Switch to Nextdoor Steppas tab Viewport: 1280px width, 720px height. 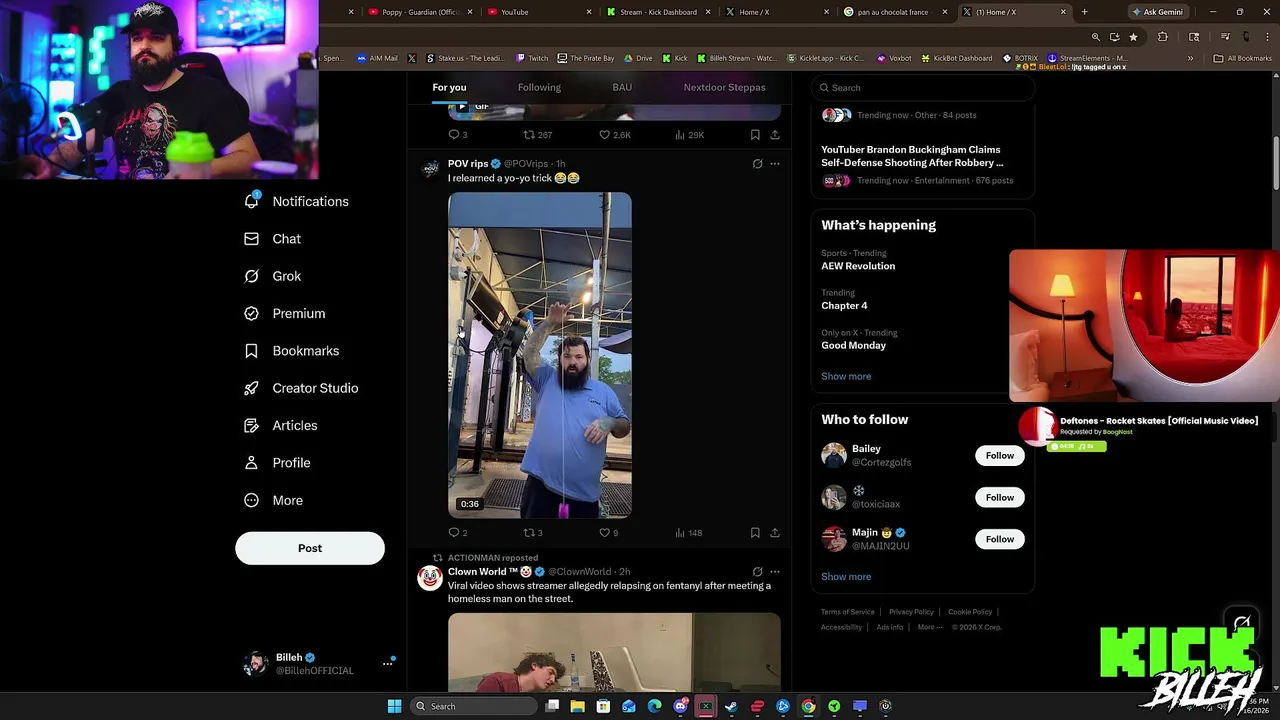tap(724, 87)
